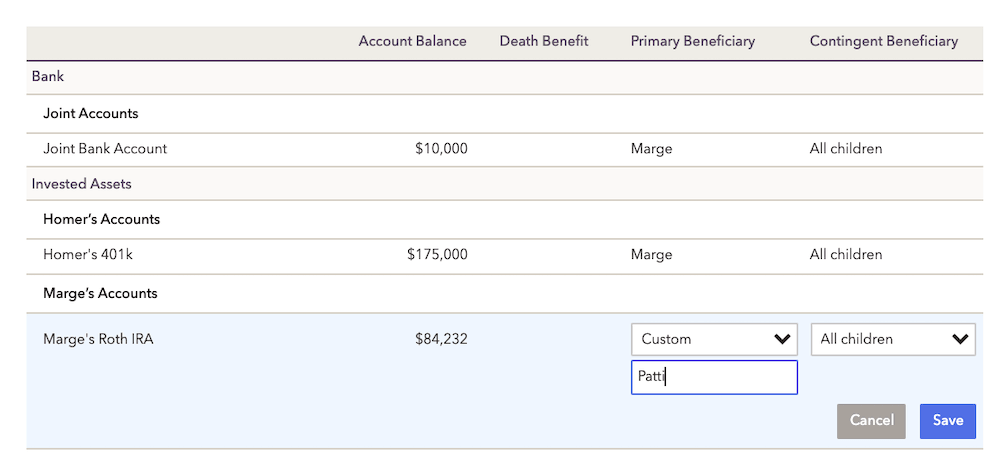Click the Bank section heading
The width and height of the screenshot is (1008, 462).
(x=48, y=76)
